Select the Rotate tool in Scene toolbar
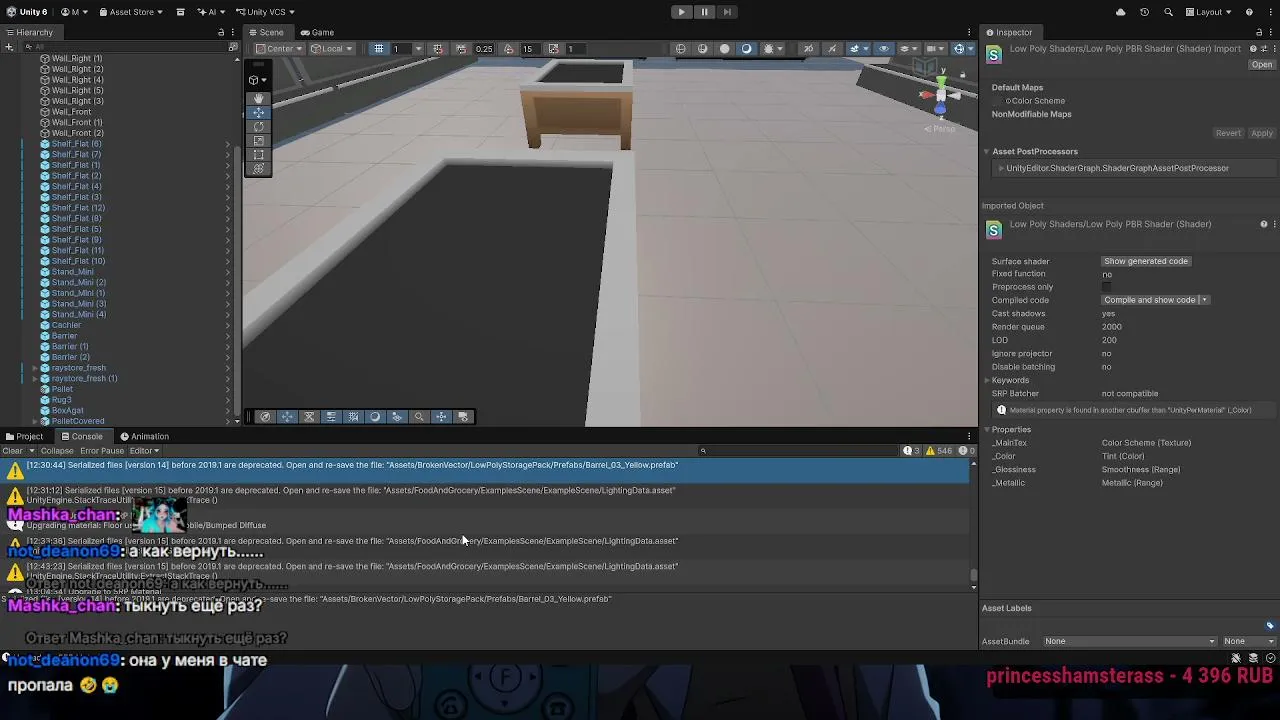Screen dimensions: 1280x720 (x=258, y=126)
